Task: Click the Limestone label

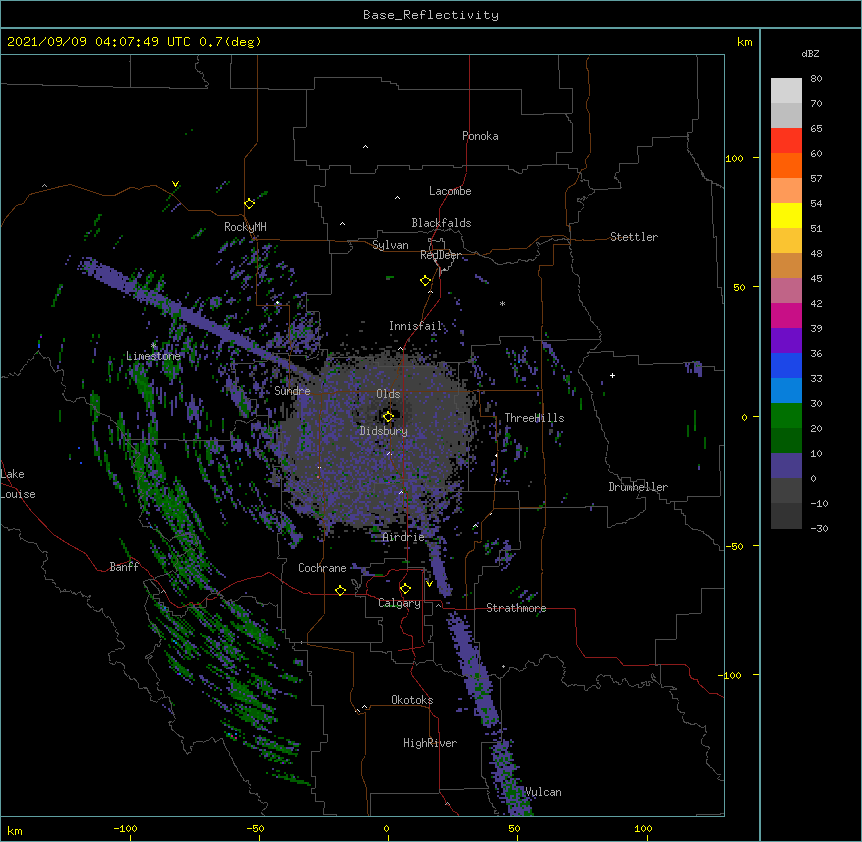Action: tap(153, 356)
